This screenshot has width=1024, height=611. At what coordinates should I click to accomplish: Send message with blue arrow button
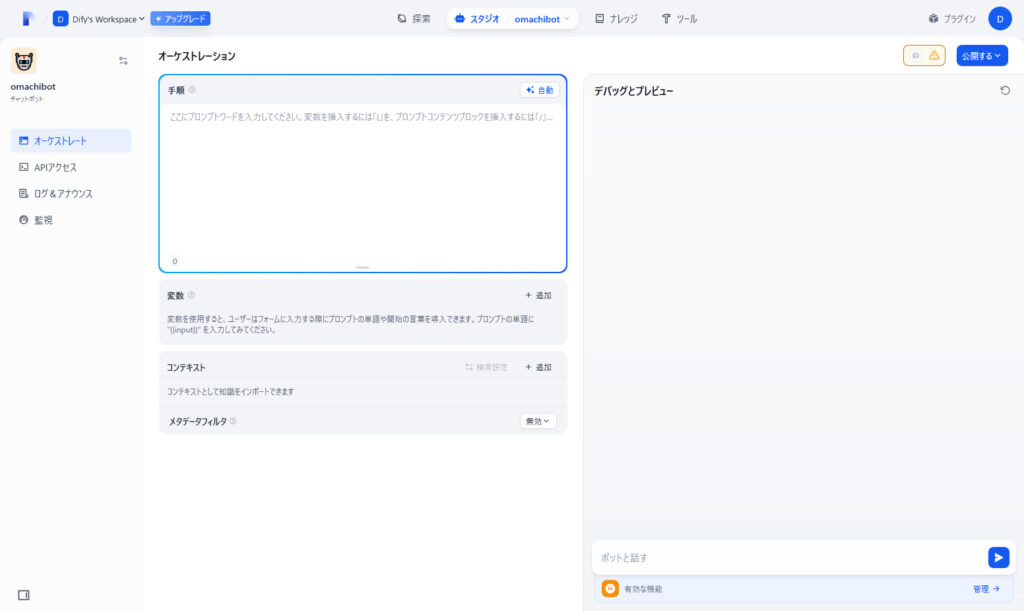coord(998,557)
